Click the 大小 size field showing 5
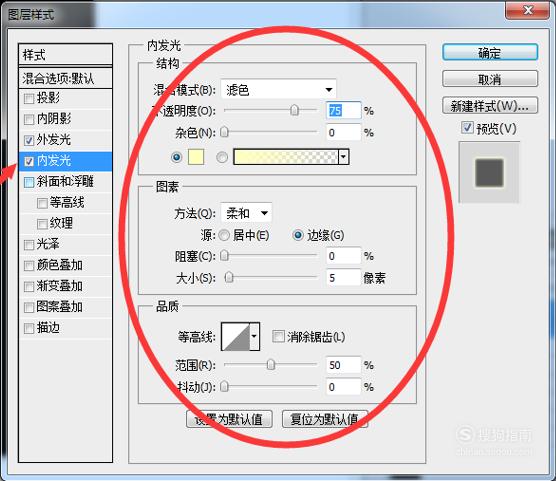 click(344, 277)
